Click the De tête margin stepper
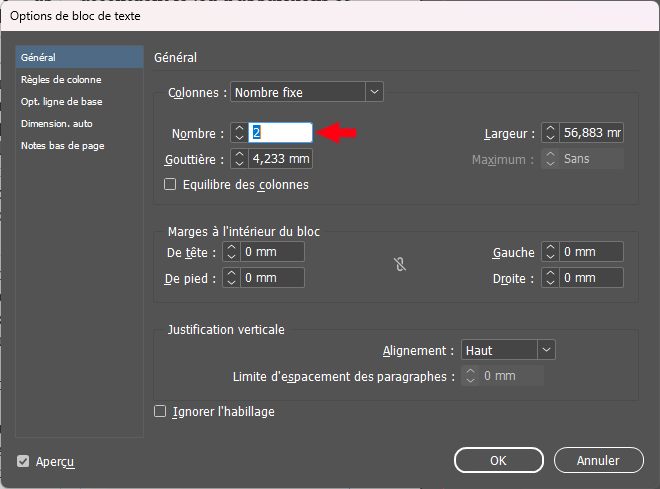660x489 pixels. coord(230,252)
